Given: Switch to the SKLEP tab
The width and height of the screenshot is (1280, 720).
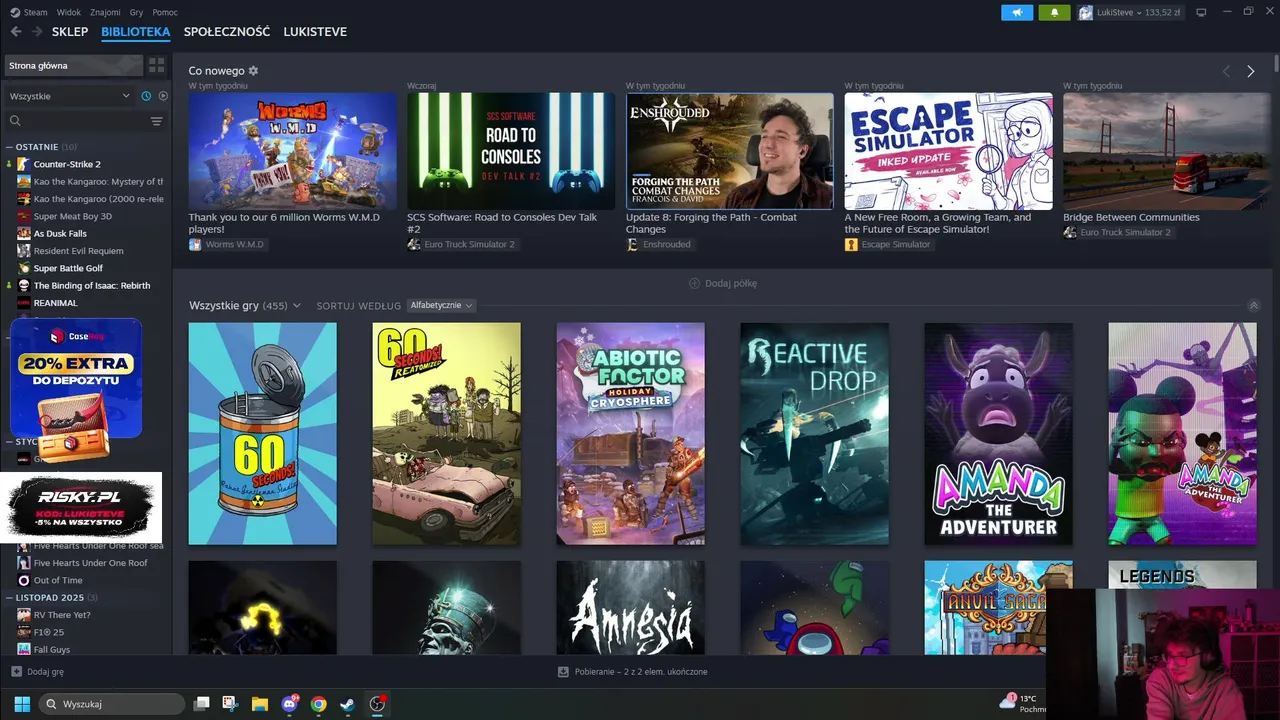Looking at the screenshot, I should pyautogui.click(x=70, y=32).
